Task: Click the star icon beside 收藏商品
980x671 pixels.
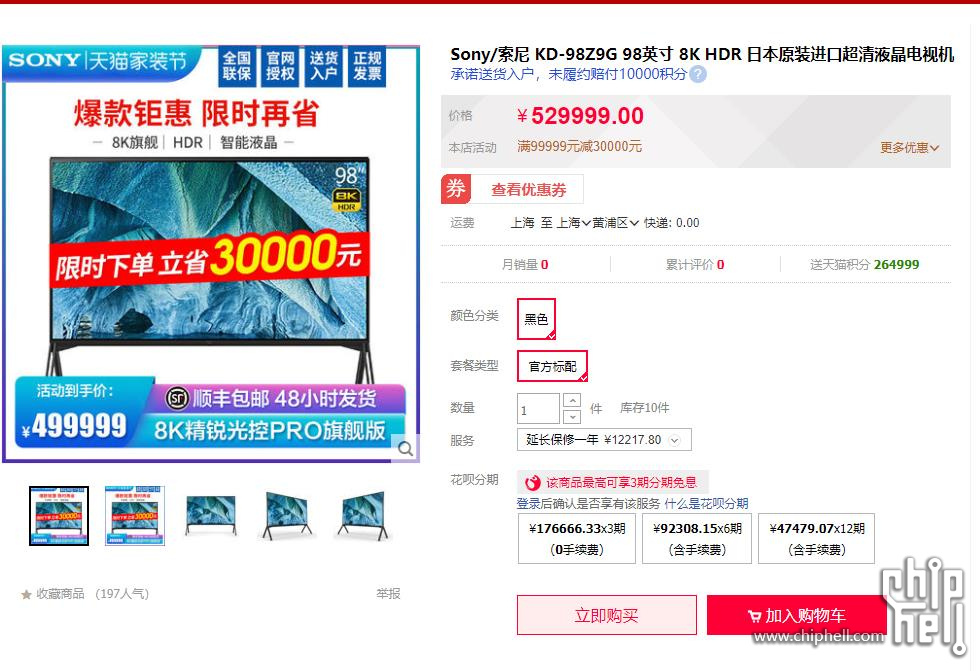Action: click(x=26, y=594)
